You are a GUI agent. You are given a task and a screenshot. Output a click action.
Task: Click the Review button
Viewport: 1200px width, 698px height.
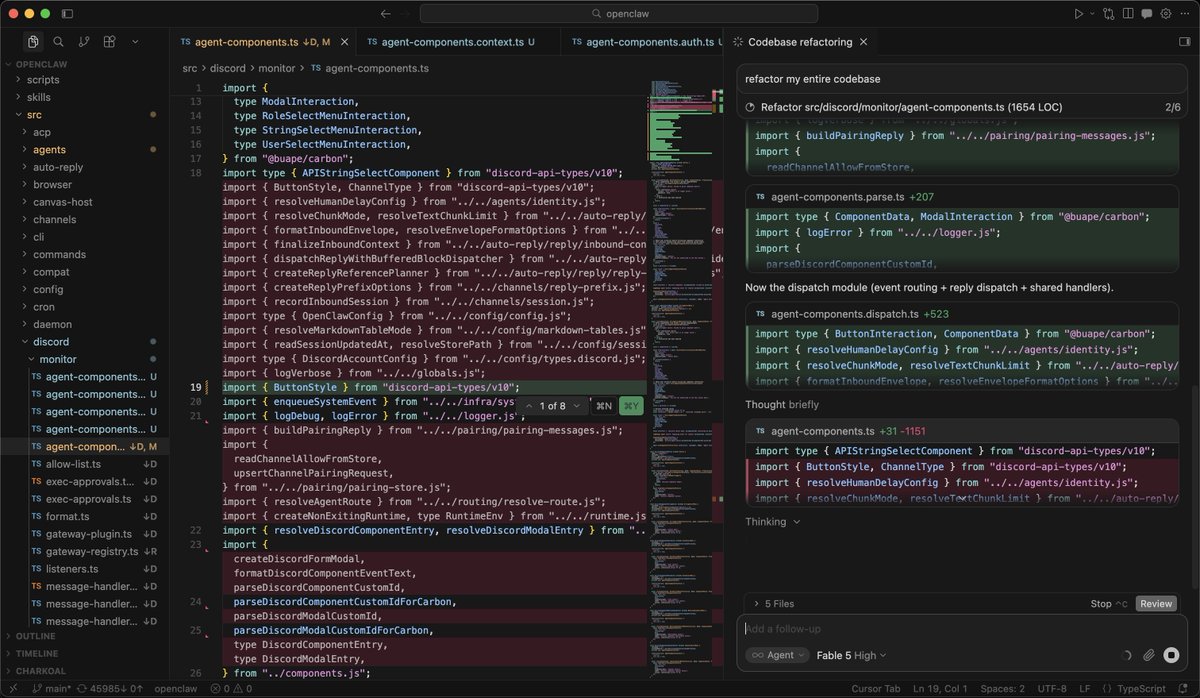pos(1156,604)
